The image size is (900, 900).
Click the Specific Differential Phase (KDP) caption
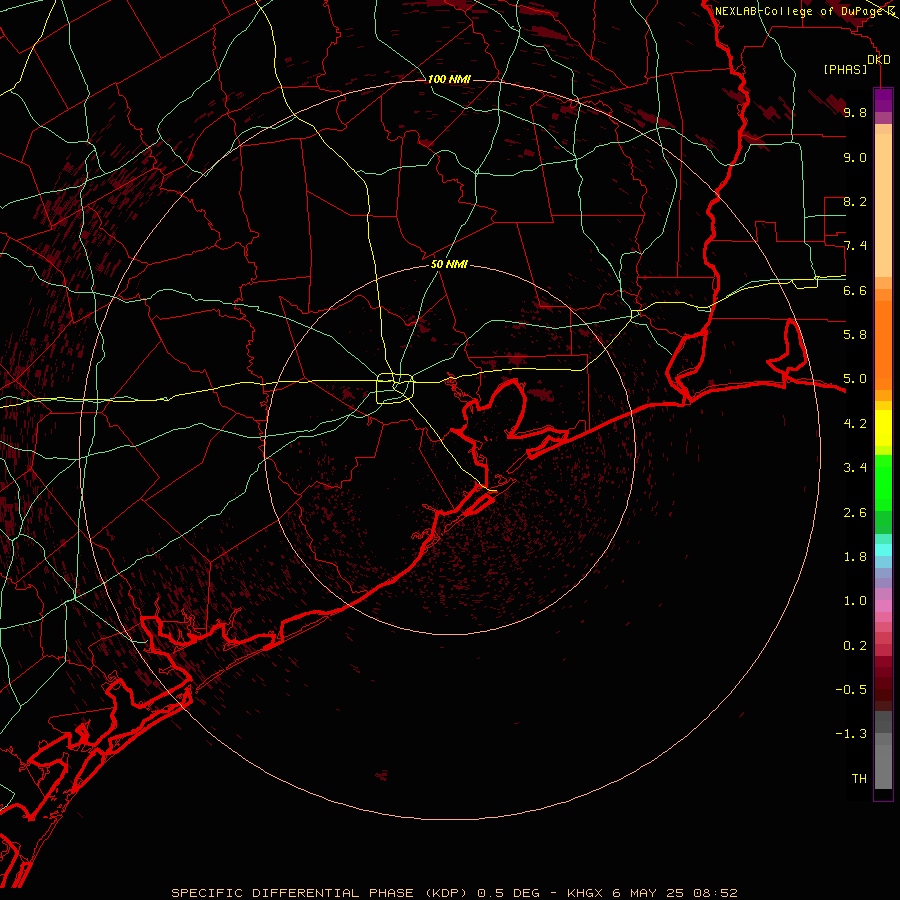318,893
